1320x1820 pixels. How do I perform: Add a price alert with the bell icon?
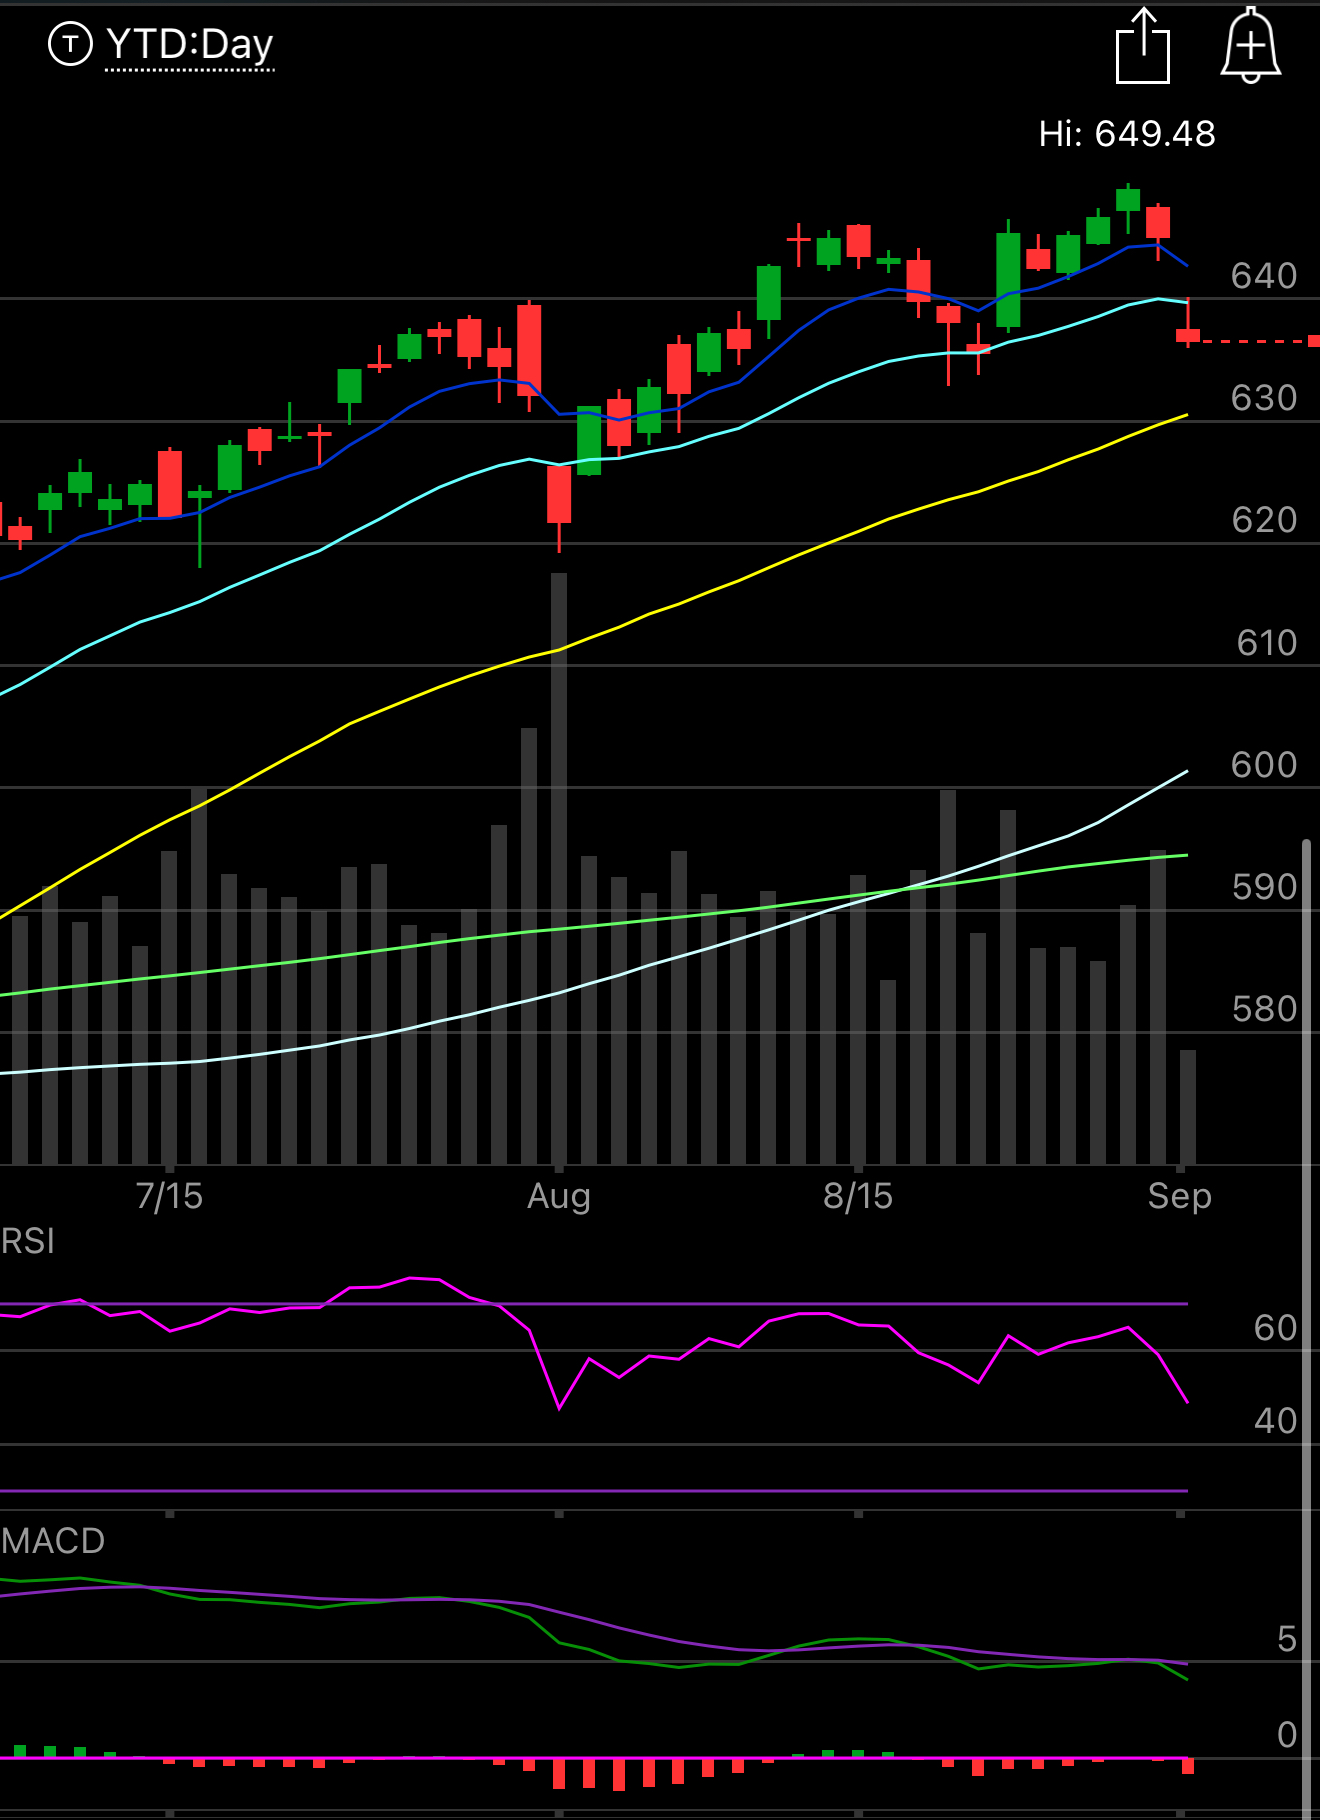point(1251,46)
